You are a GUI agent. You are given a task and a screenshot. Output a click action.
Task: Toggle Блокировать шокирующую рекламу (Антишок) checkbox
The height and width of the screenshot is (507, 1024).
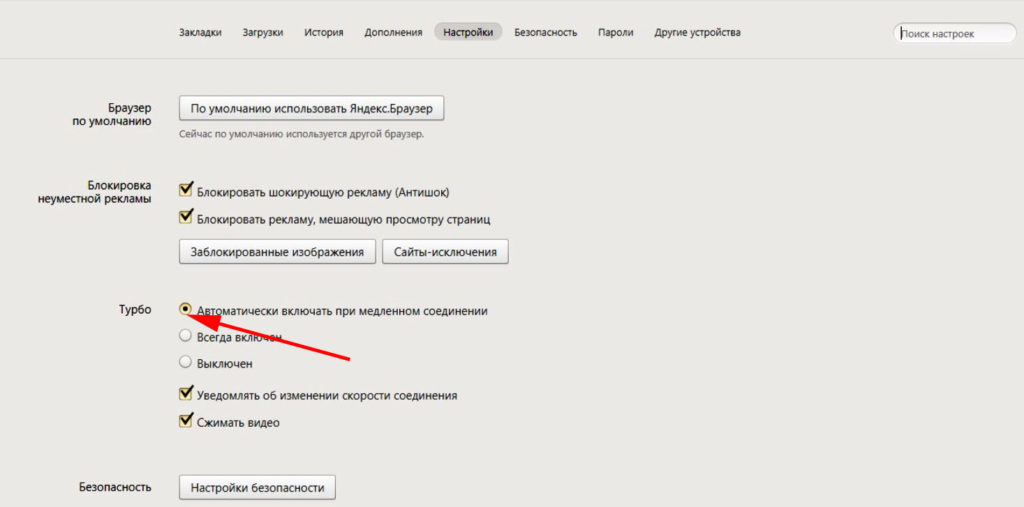click(x=185, y=189)
